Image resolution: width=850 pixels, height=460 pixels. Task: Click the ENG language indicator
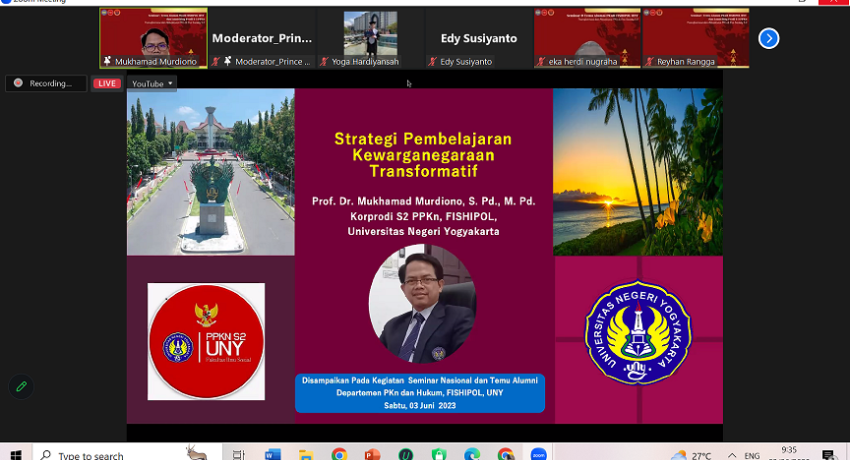[752, 456]
